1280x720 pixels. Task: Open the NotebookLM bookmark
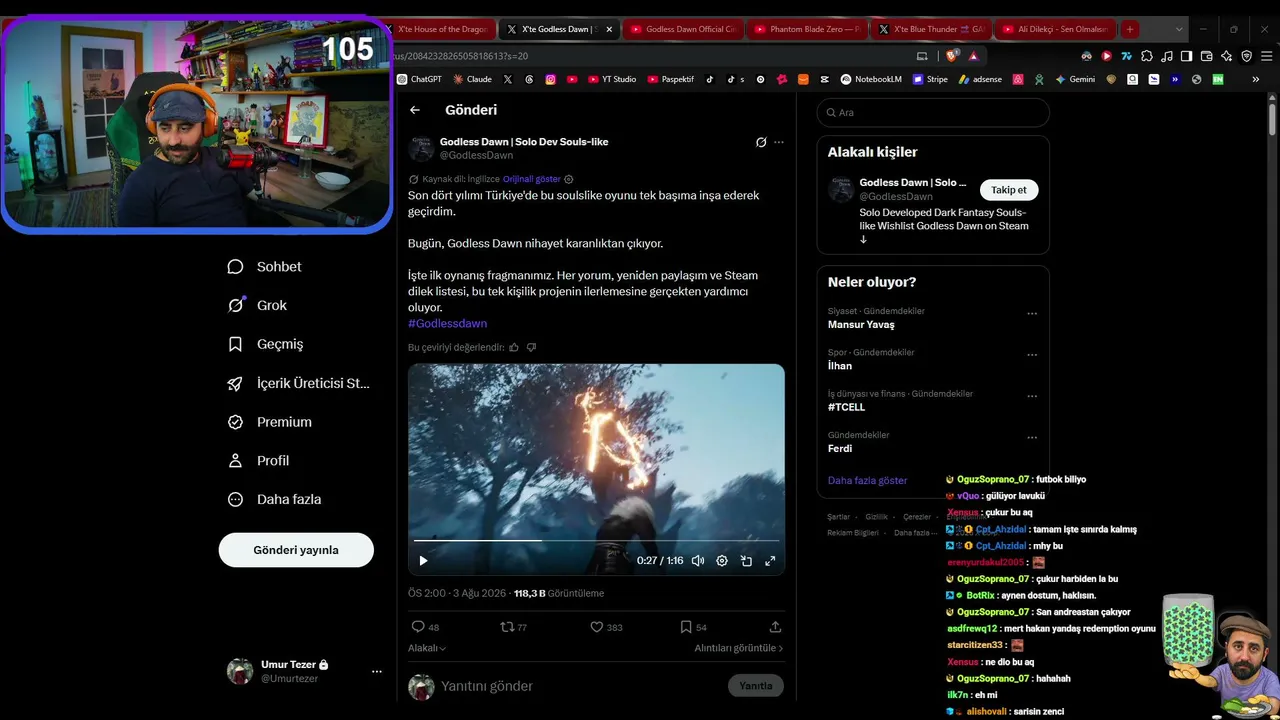[x=871, y=79]
